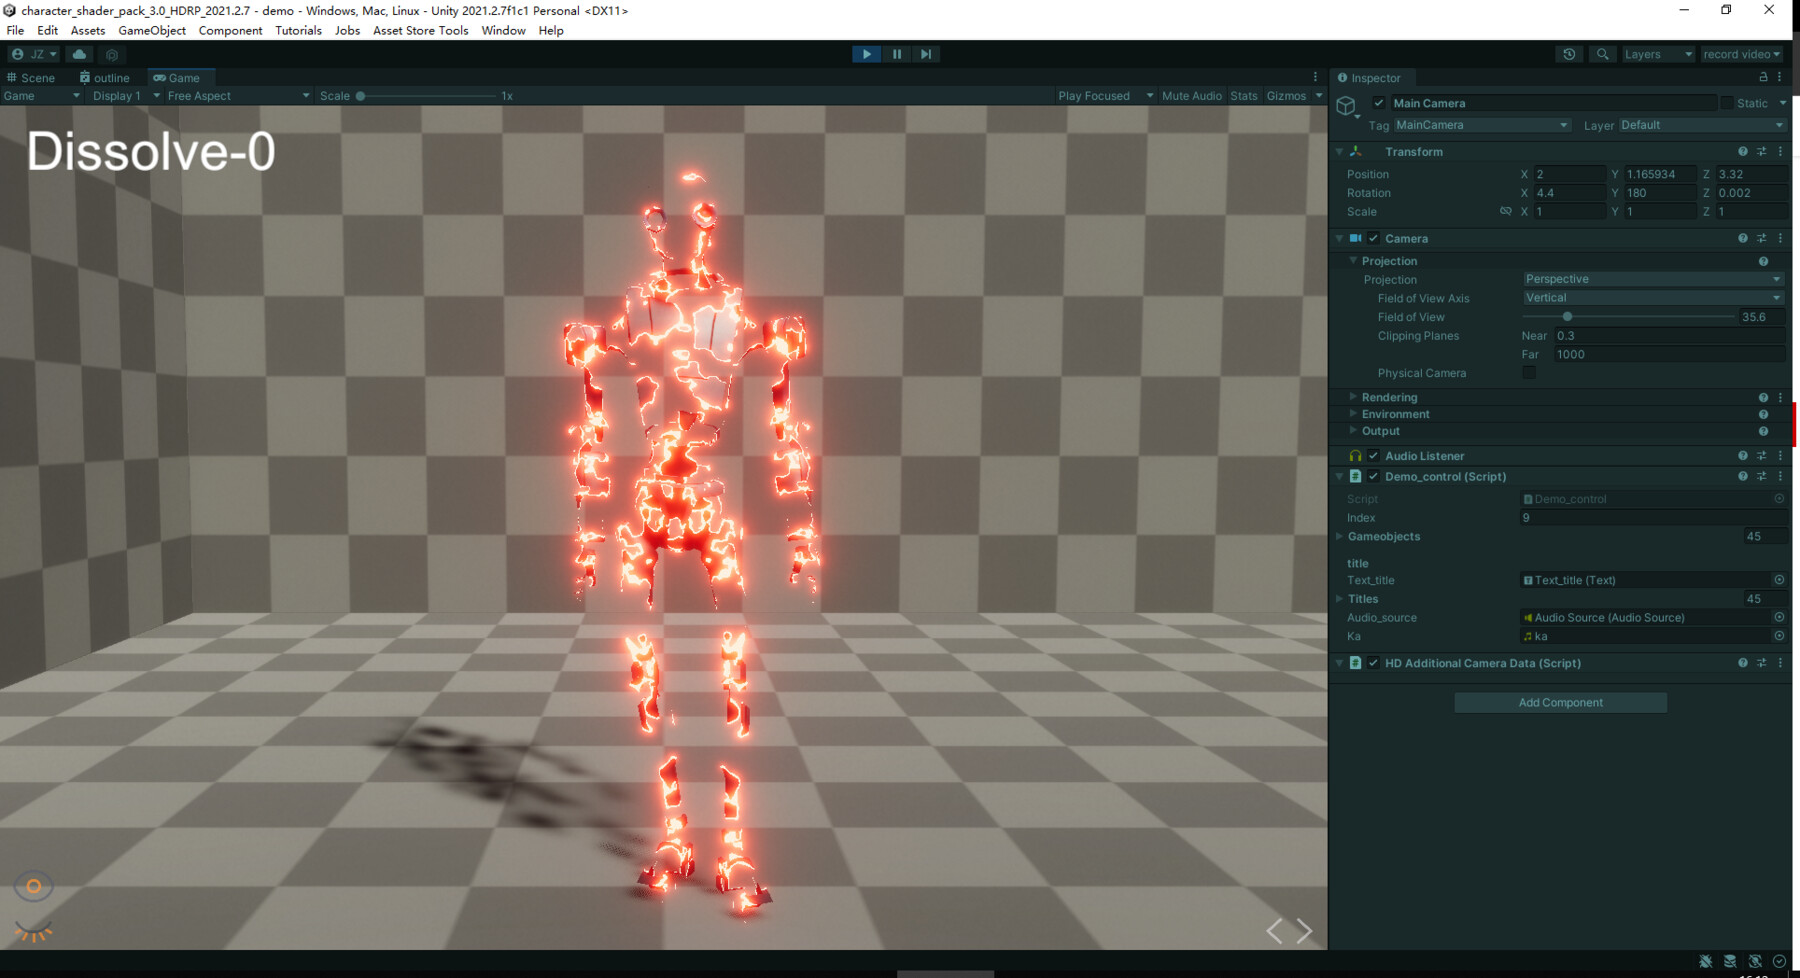Viewport: 1800px width, 978px height.
Task: Open the Free Aspect dropdown
Action: coord(235,95)
